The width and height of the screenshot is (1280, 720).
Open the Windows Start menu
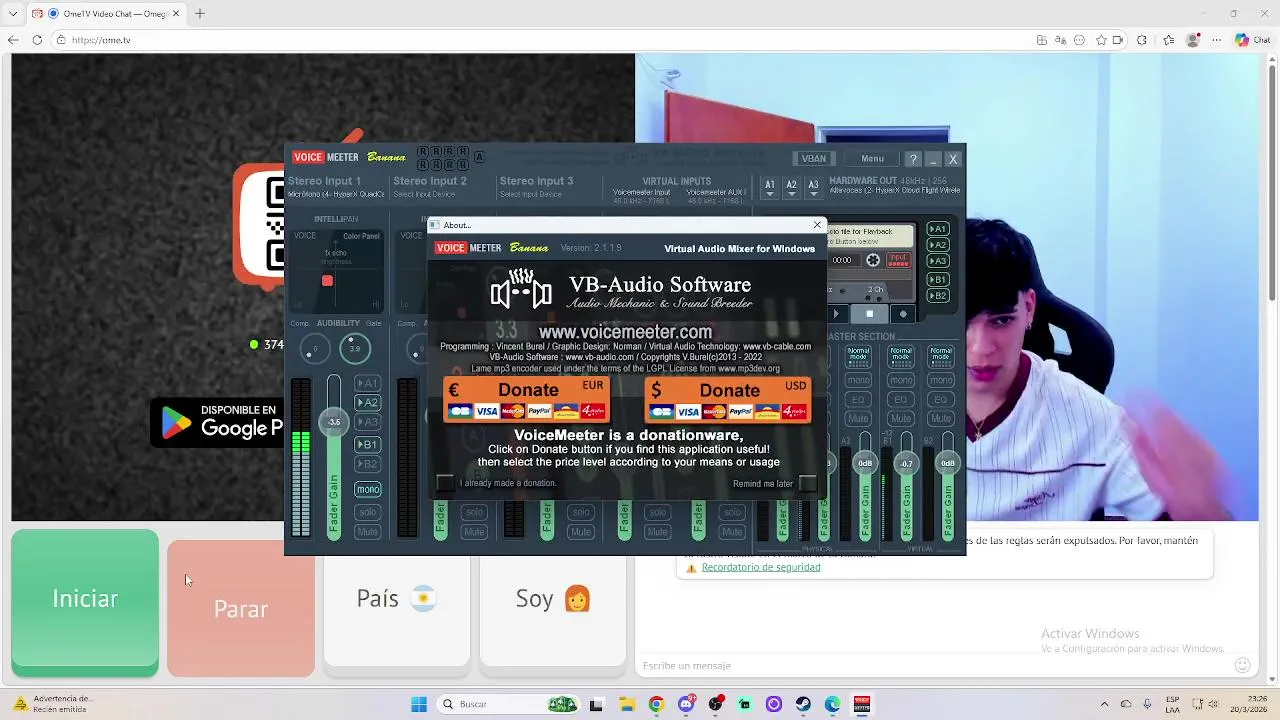click(x=419, y=705)
